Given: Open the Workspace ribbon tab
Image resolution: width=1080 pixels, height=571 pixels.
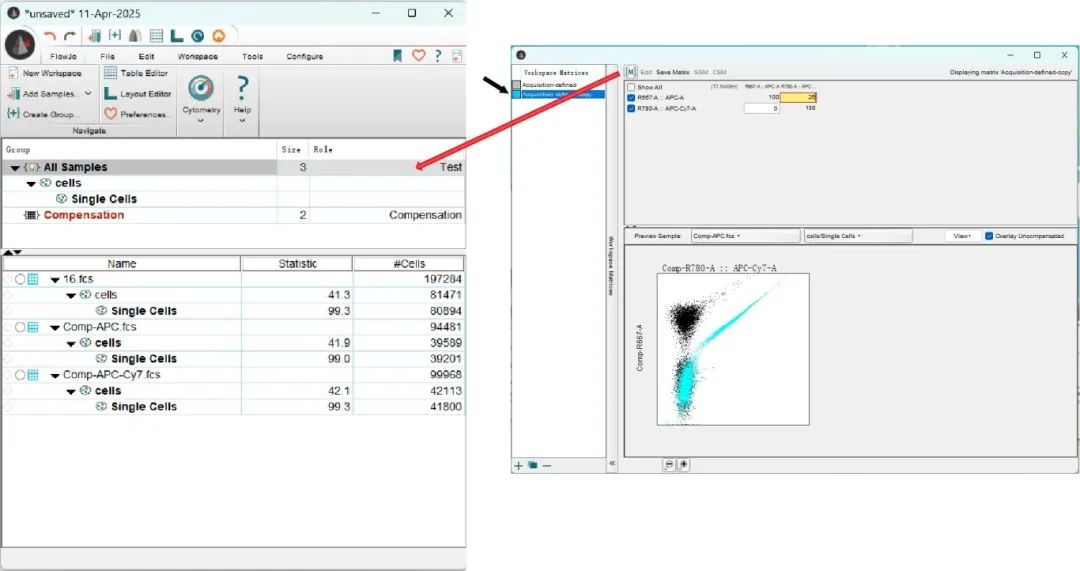Looking at the screenshot, I should [197, 56].
